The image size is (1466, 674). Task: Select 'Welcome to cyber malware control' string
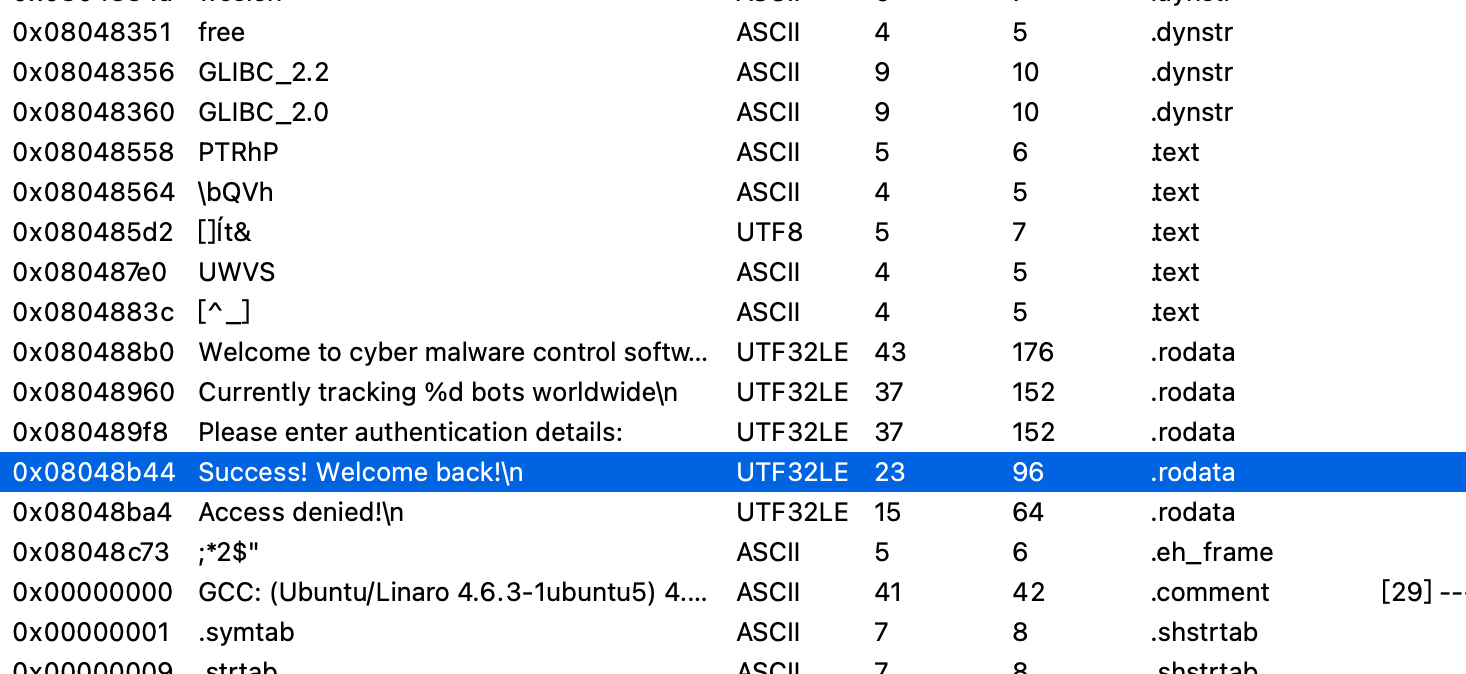pos(453,353)
